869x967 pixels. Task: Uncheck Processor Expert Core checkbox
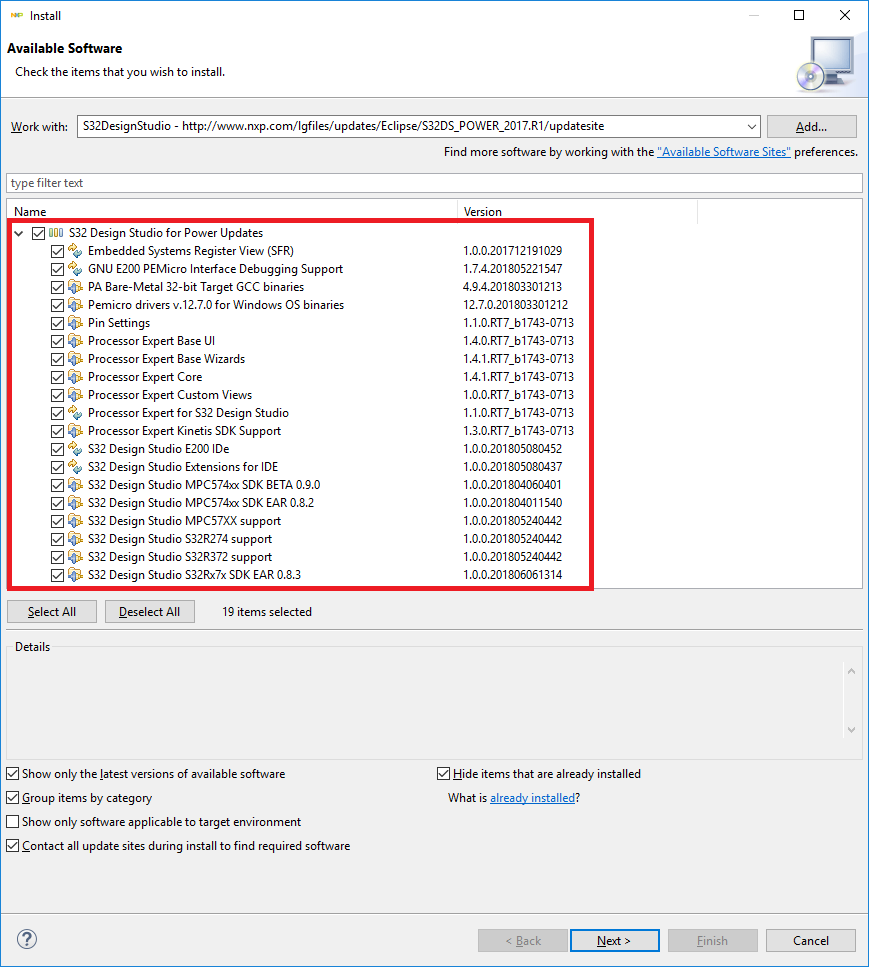(57, 377)
